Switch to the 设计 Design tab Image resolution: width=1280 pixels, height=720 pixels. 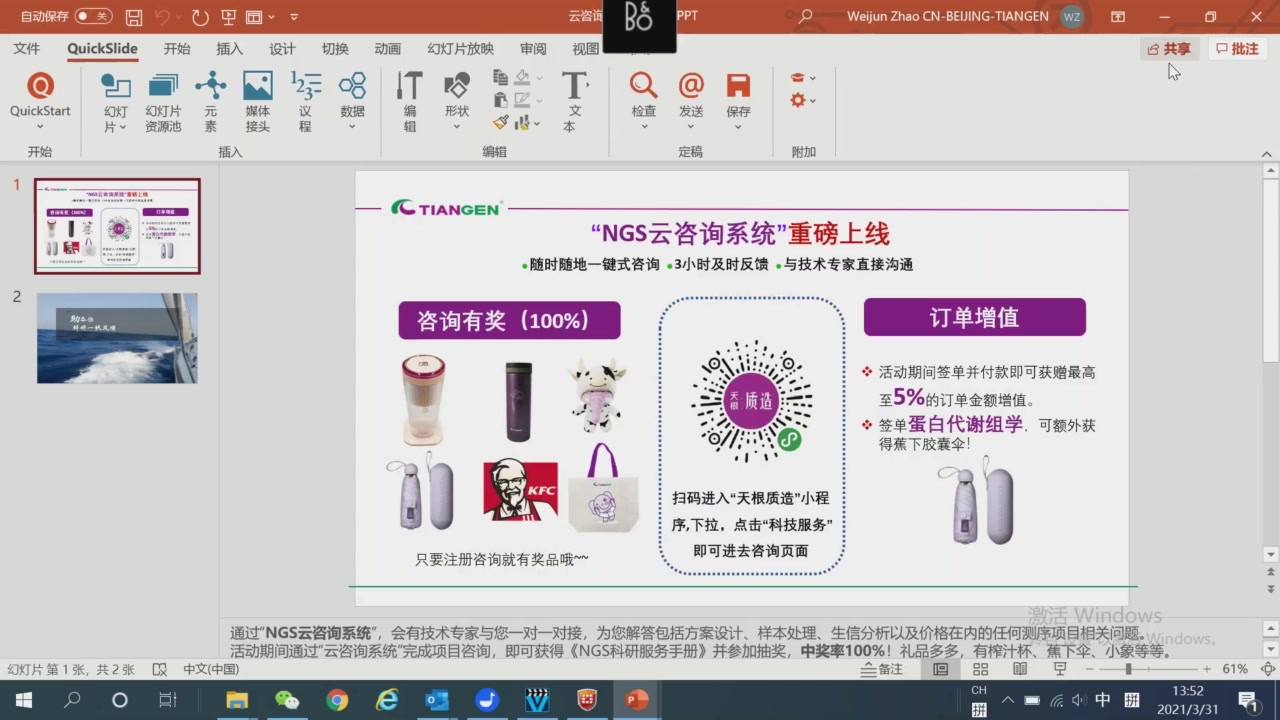(282, 49)
